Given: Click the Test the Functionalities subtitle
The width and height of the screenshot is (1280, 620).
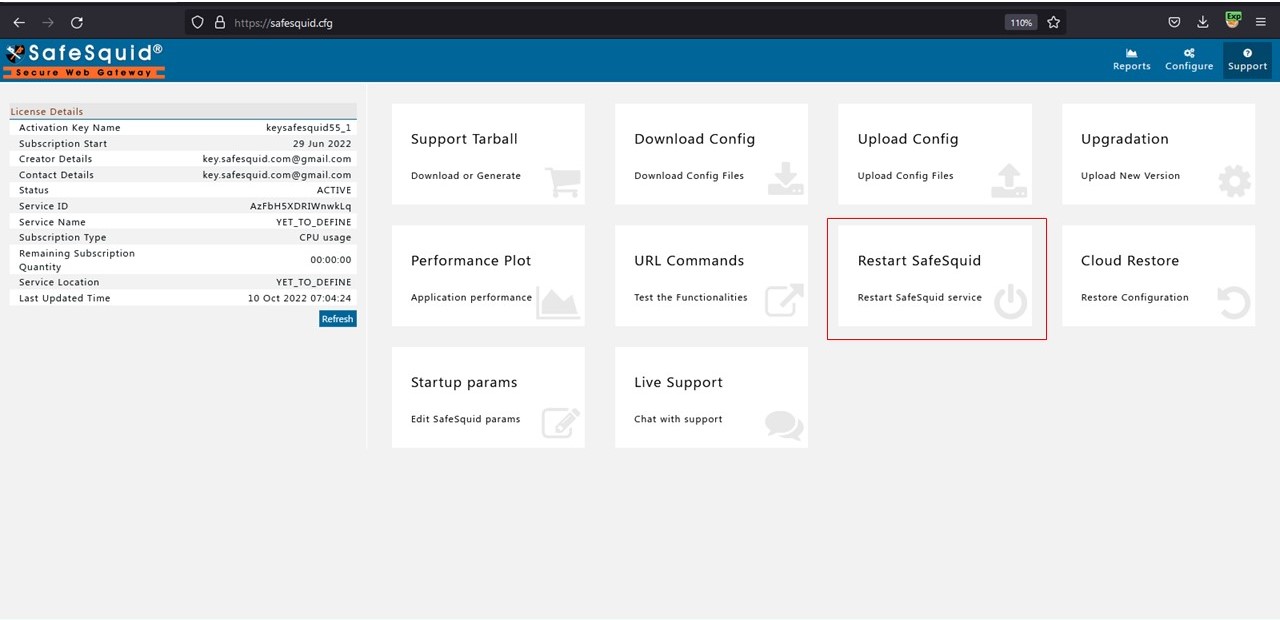Looking at the screenshot, I should [x=691, y=298].
